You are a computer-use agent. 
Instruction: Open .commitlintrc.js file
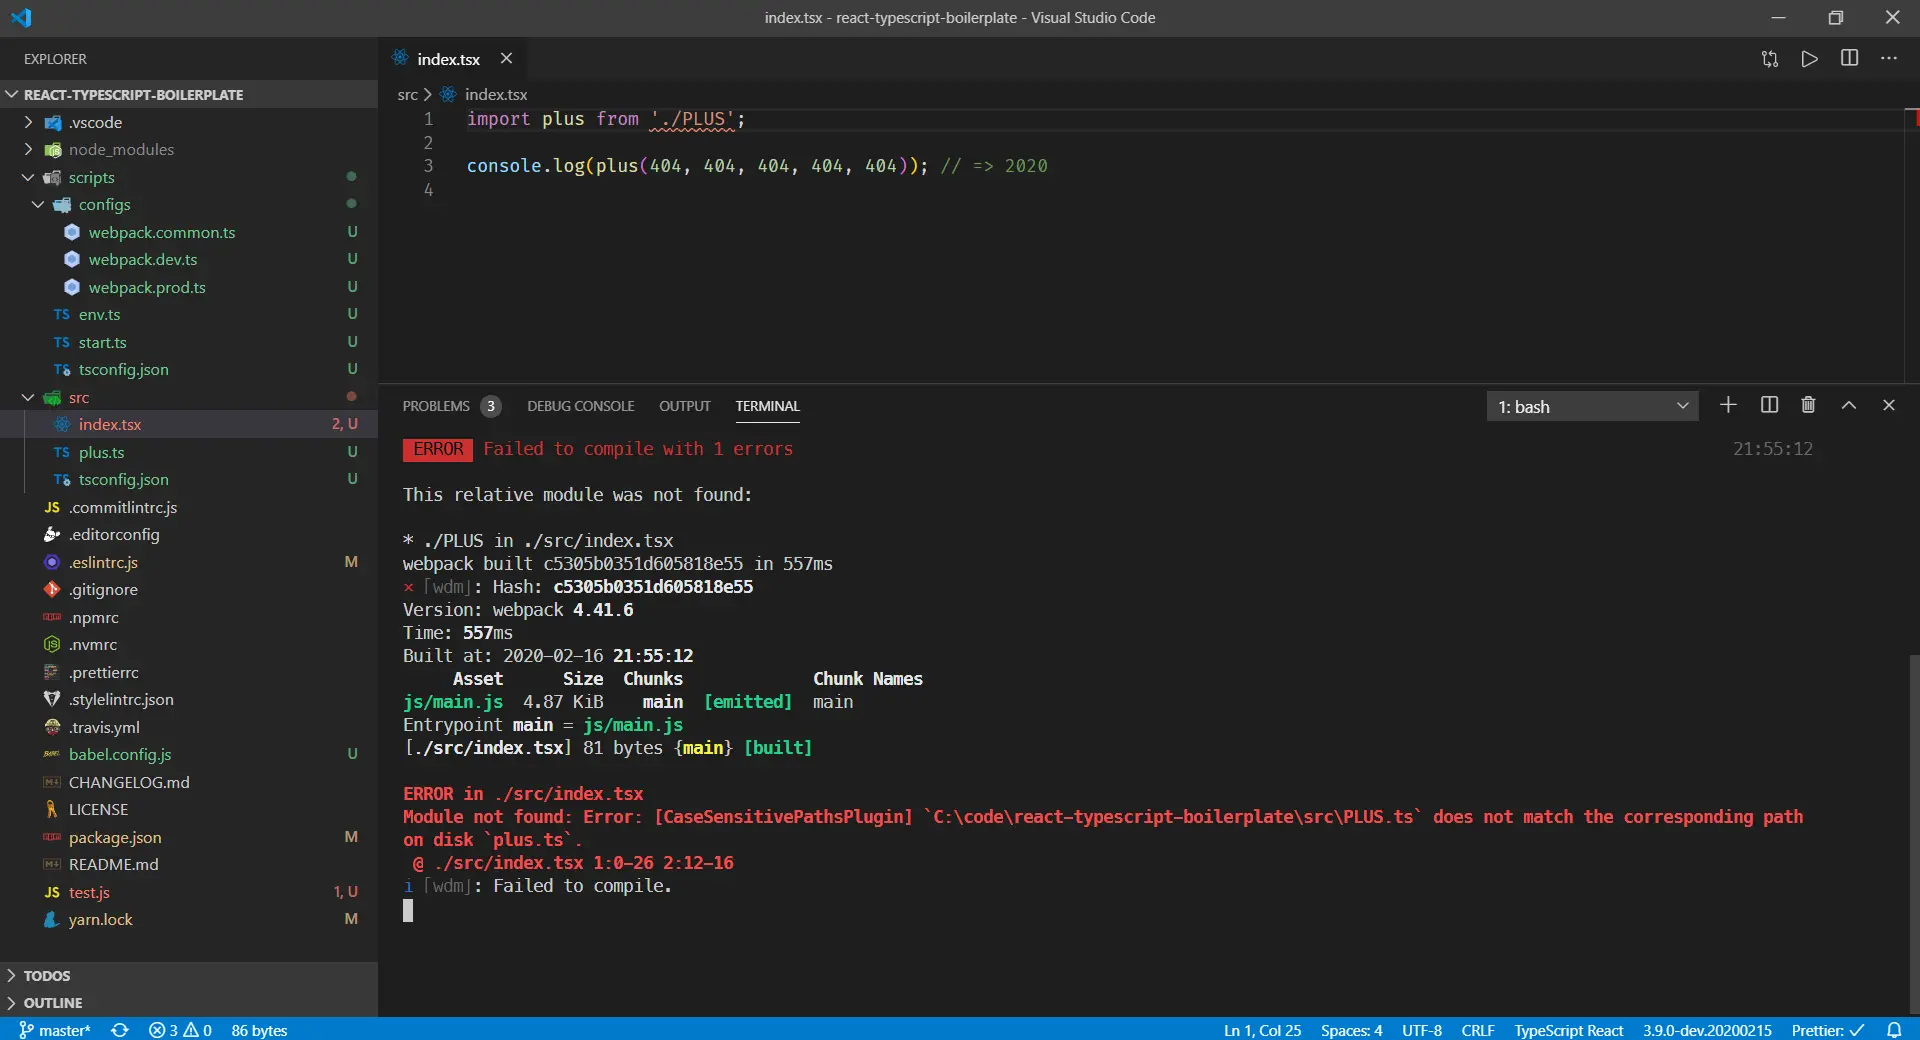pos(189,507)
